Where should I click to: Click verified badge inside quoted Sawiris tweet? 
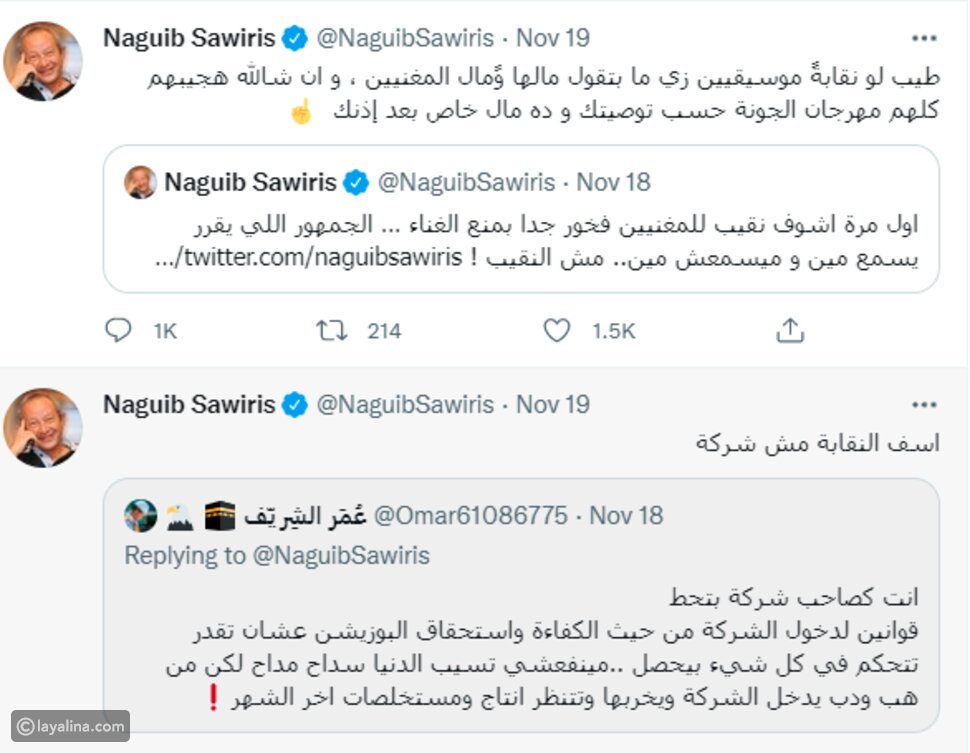pos(354,183)
